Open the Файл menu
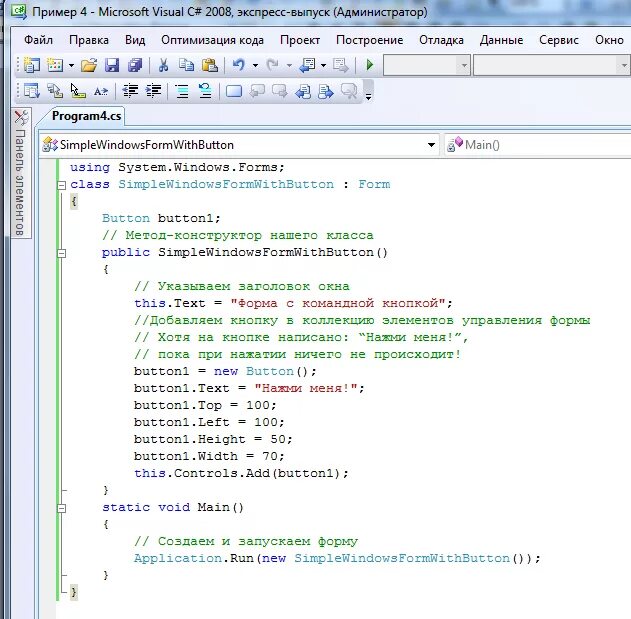Image resolution: width=631 pixels, height=619 pixels. point(38,40)
